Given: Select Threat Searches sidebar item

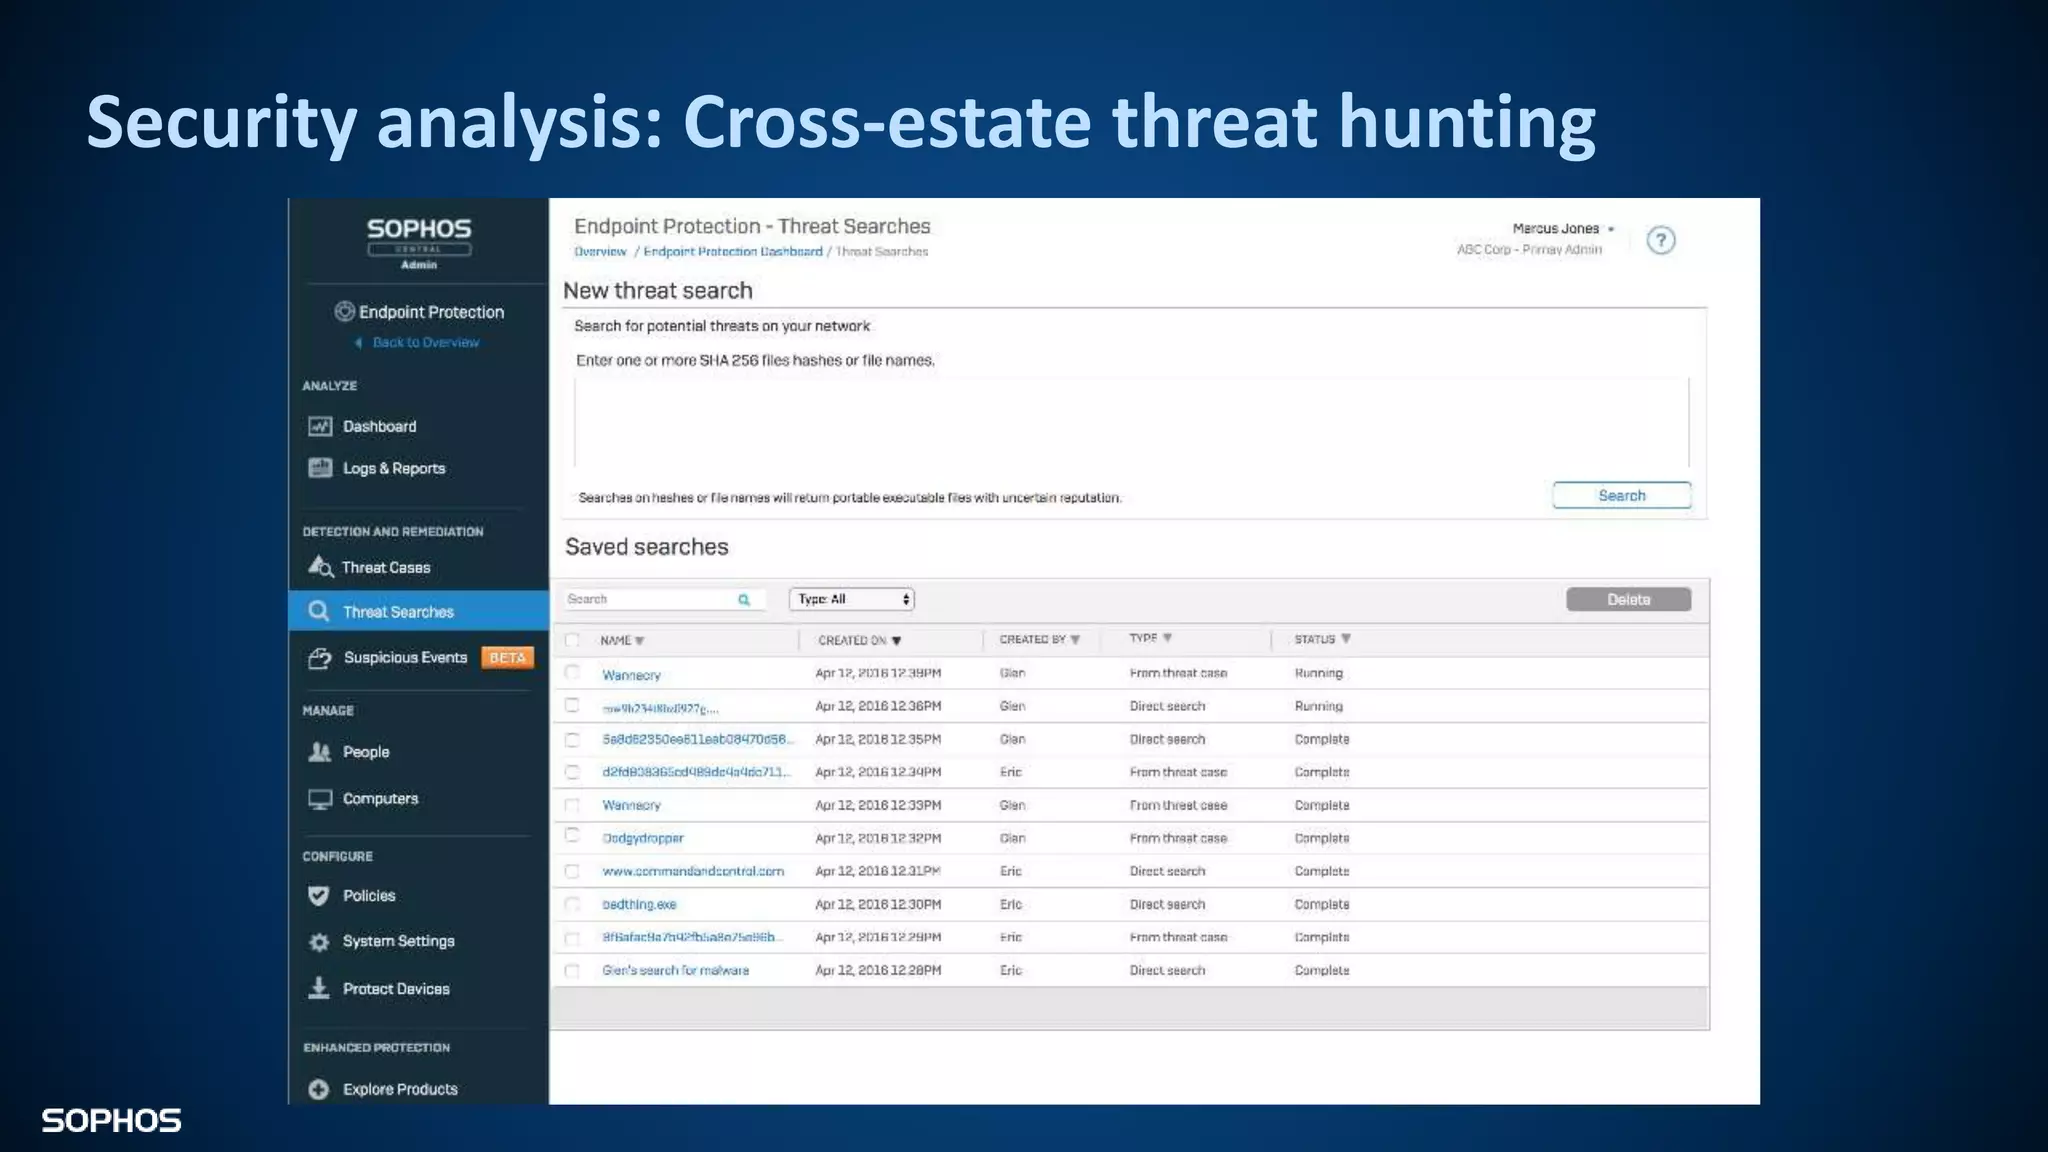Looking at the screenshot, I should (419, 611).
